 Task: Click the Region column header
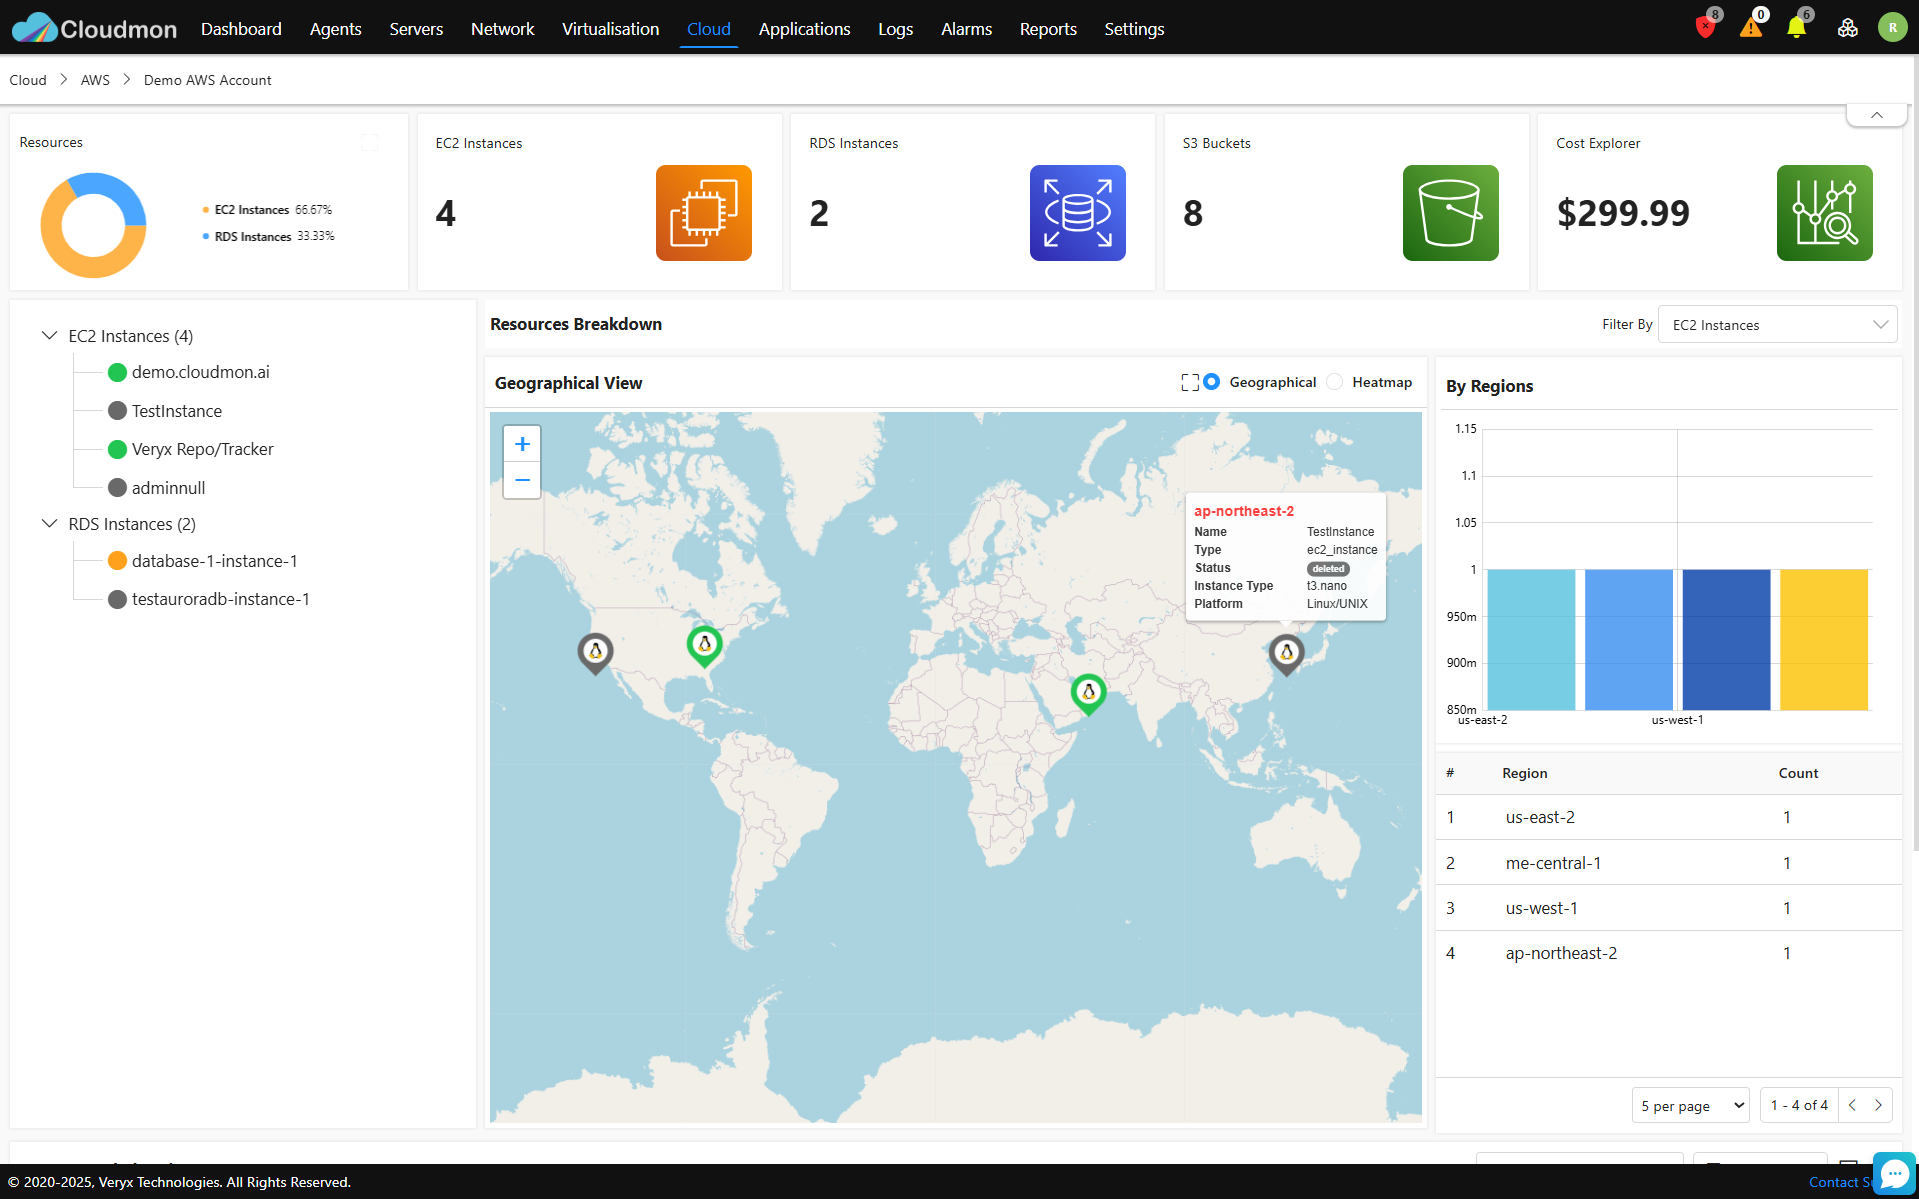tap(1524, 773)
